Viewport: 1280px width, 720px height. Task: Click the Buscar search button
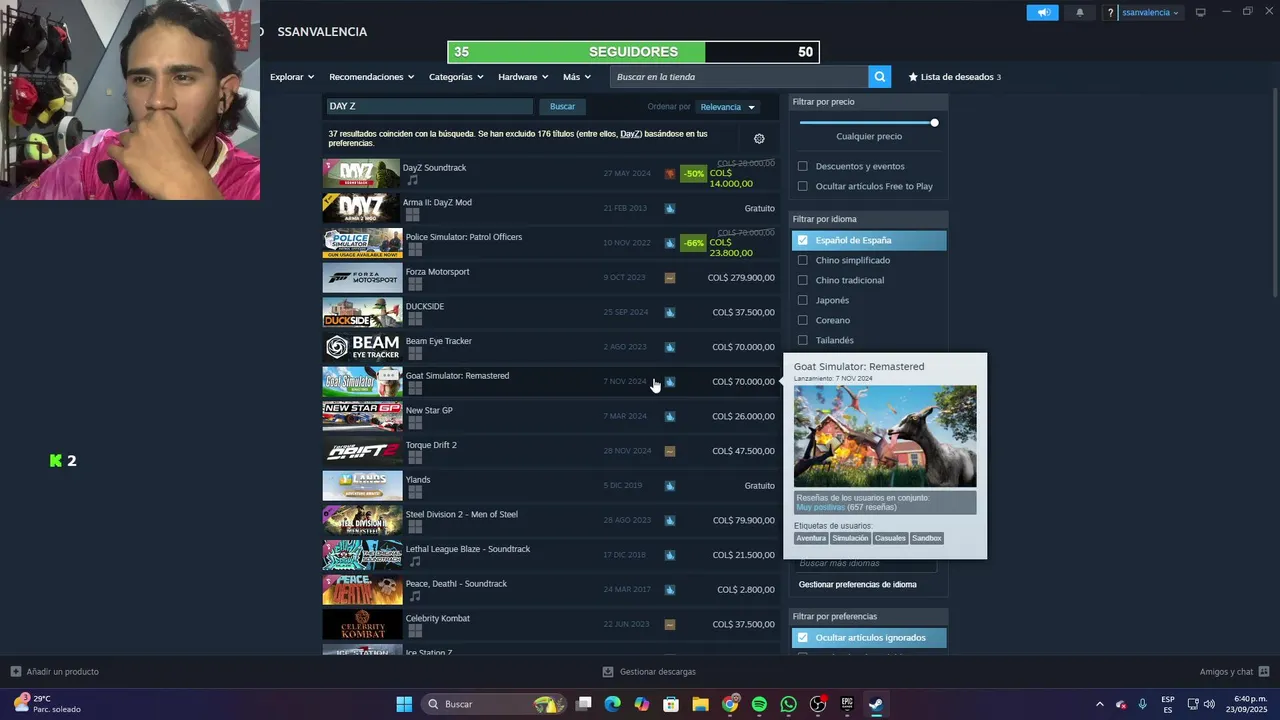pyautogui.click(x=562, y=107)
